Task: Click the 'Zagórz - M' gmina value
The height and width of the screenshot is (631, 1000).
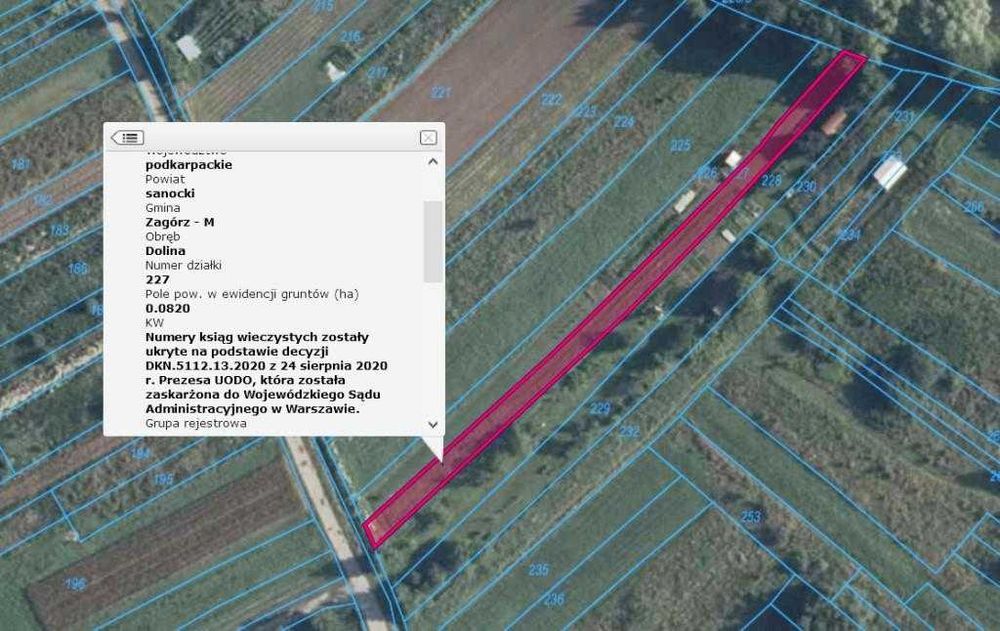Action: (x=180, y=222)
